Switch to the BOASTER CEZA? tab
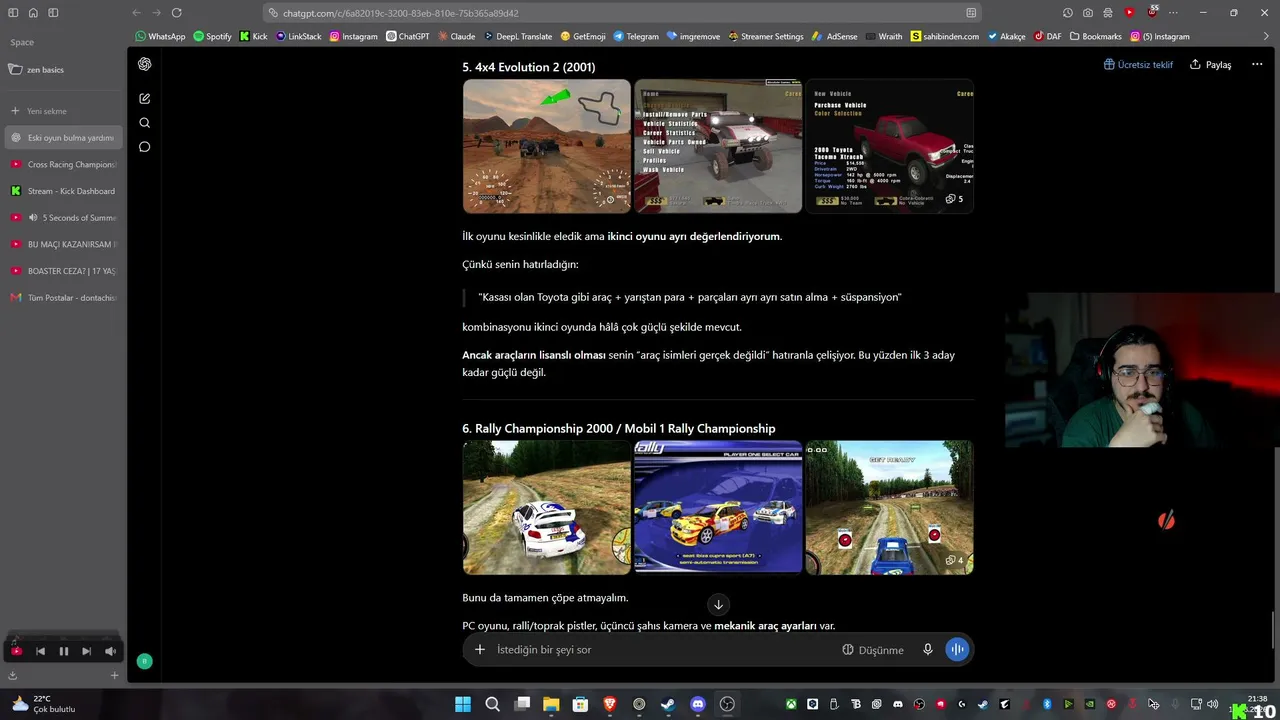This screenshot has height=720, width=1280. pyautogui.click(x=63, y=271)
